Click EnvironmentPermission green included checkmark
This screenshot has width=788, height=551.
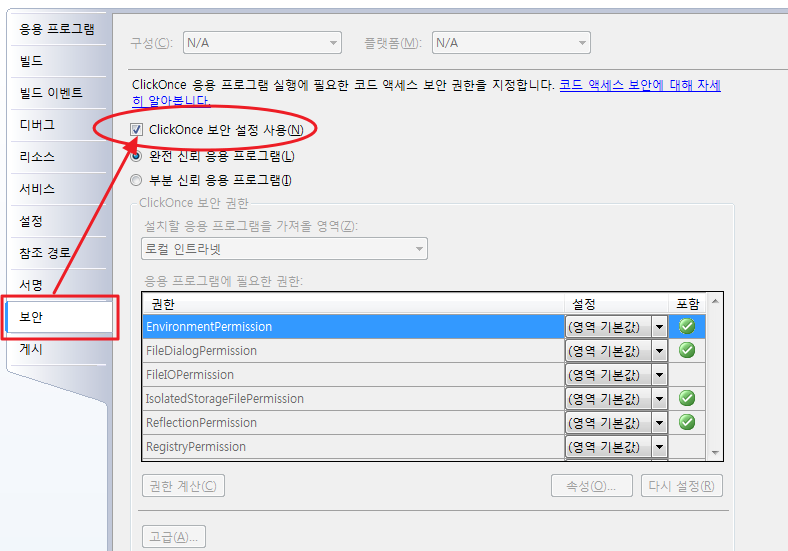(x=687, y=326)
